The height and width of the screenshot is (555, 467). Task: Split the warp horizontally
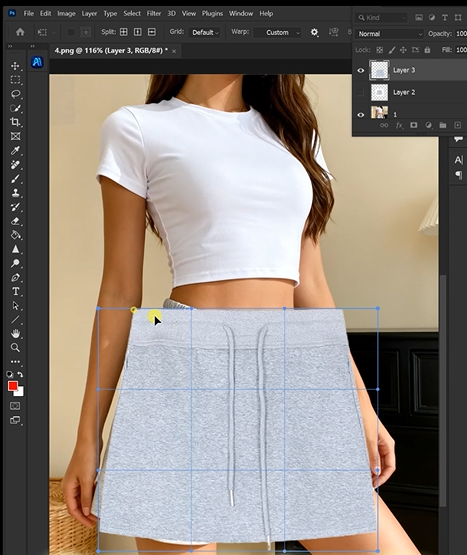click(x=152, y=32)
